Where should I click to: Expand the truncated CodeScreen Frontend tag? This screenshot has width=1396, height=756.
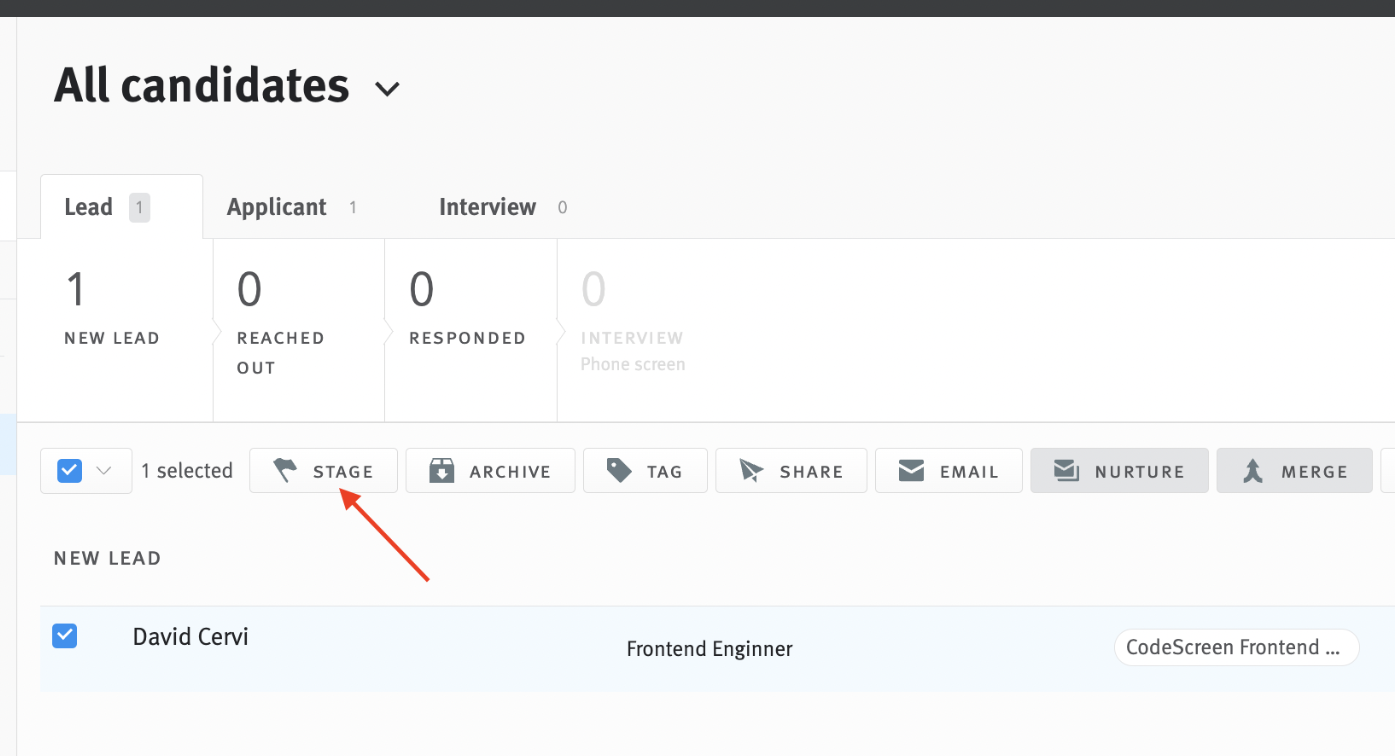[x=1236, y=647]
